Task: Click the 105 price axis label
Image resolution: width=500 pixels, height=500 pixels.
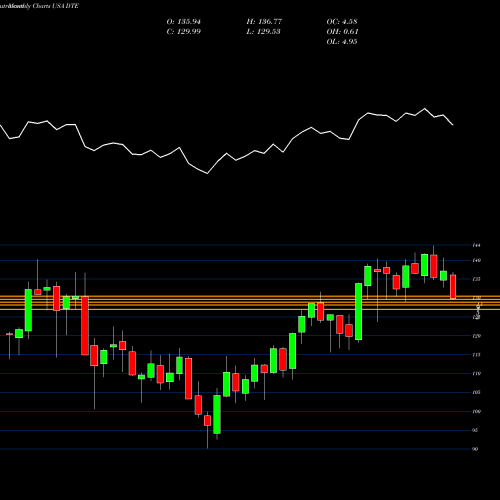Action: [x=477, y=392]
